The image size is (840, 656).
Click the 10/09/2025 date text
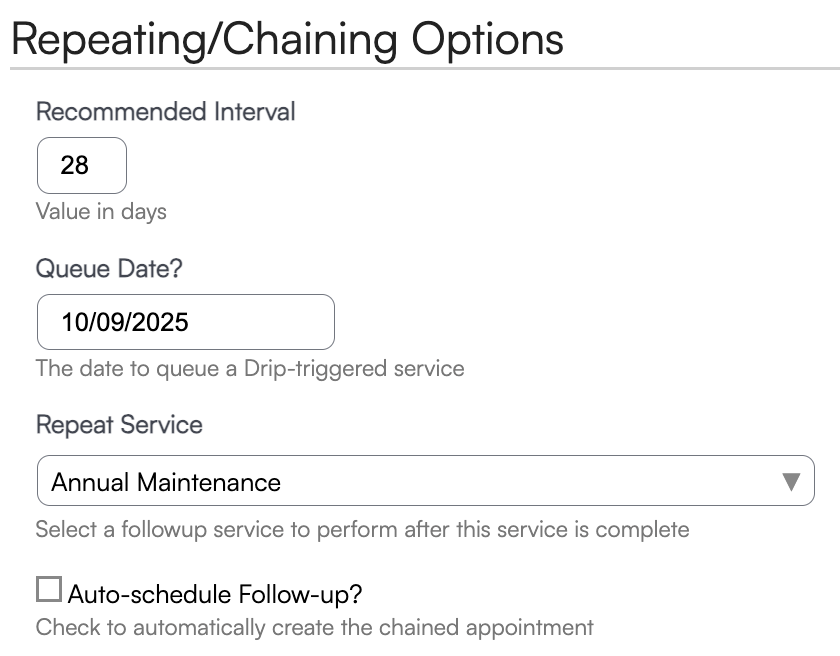coord(125,322)
